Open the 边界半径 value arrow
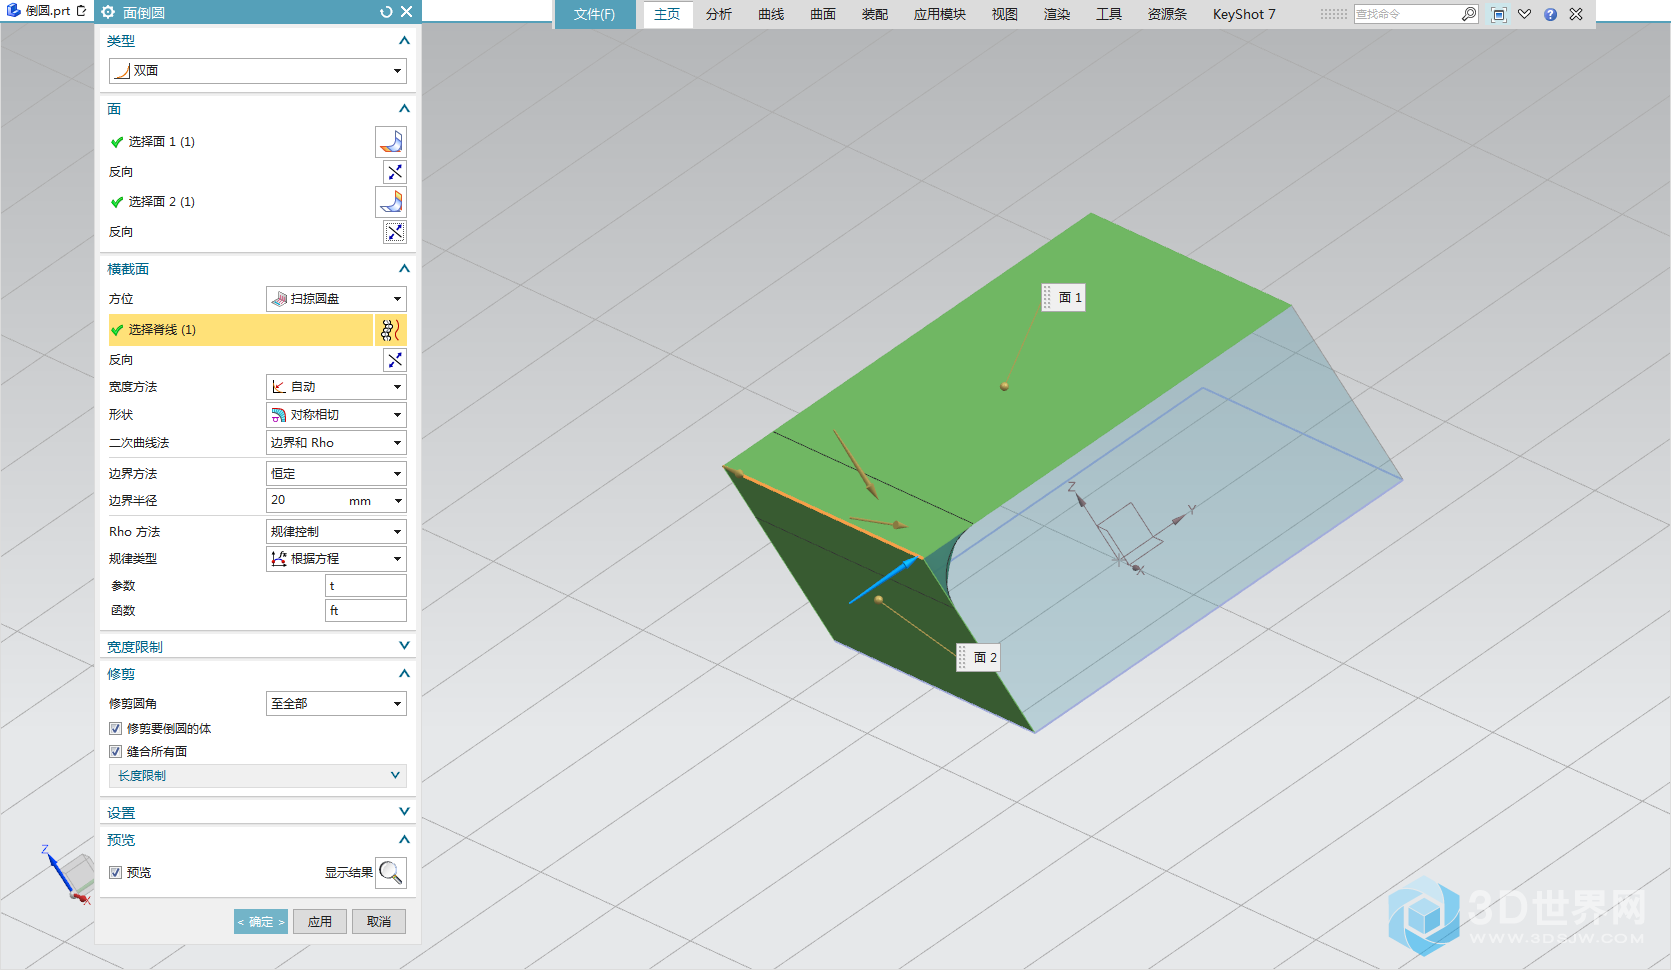 pyautogui.click(x=398, y=501)
